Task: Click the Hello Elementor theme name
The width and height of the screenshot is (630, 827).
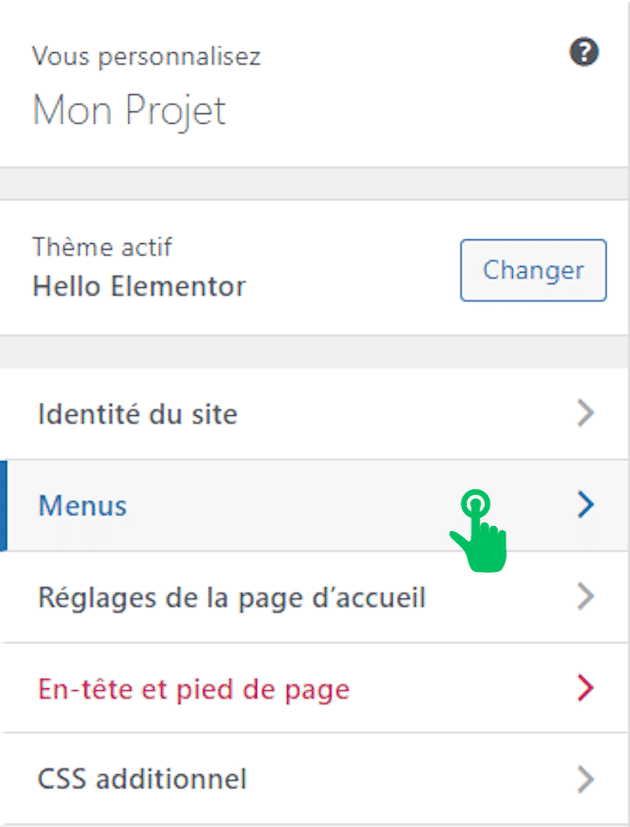Action: point(139,288)
